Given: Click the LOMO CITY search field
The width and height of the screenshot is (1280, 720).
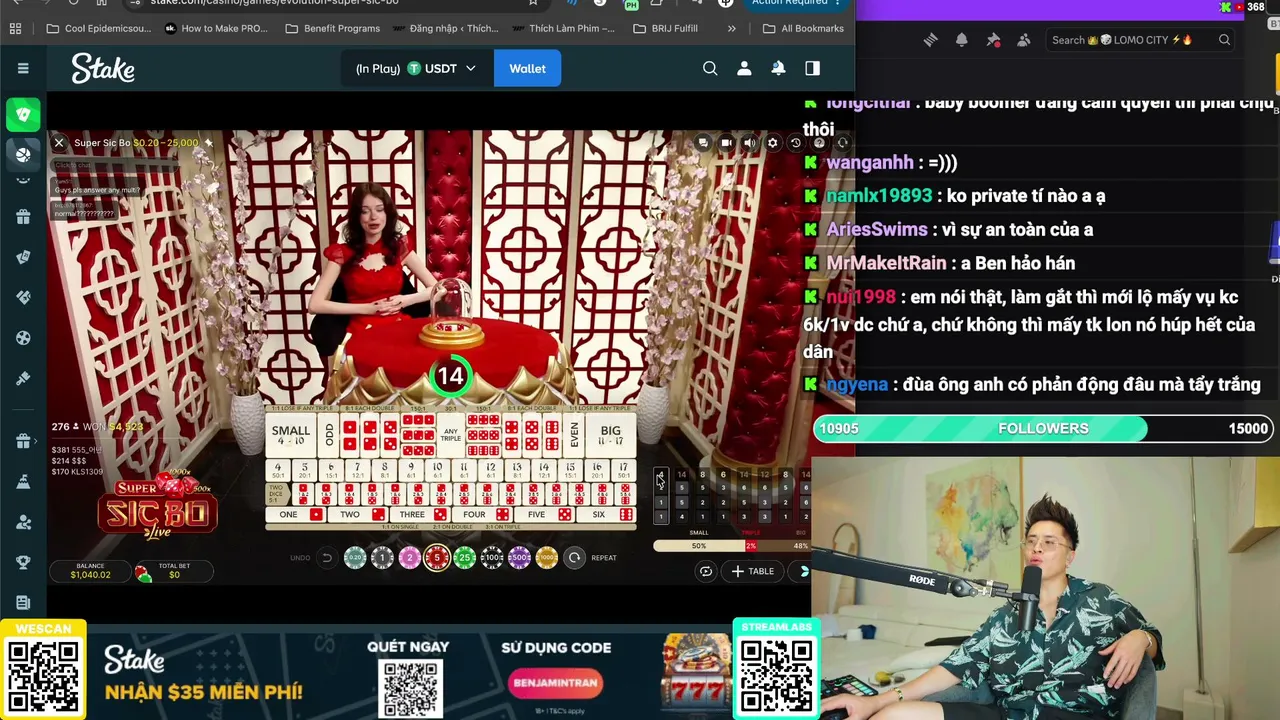Looking at the screenshot, I should [1140, 40].
